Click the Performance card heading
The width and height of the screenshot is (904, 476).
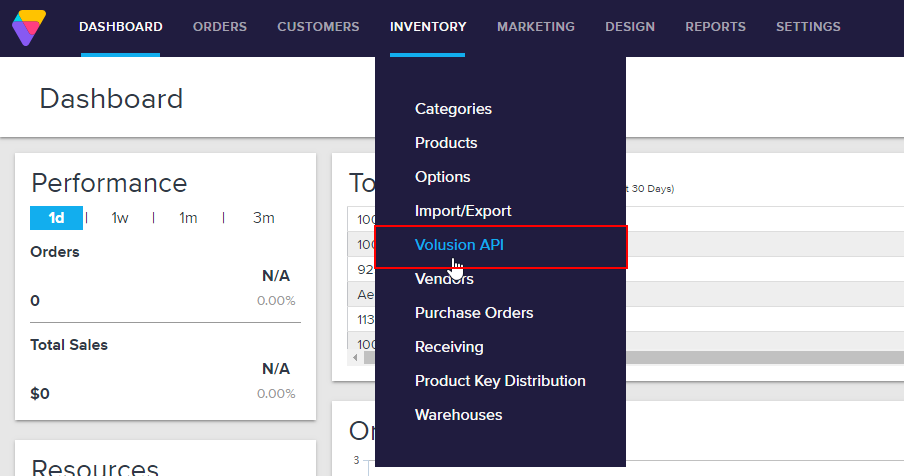(x=109, y=183)
